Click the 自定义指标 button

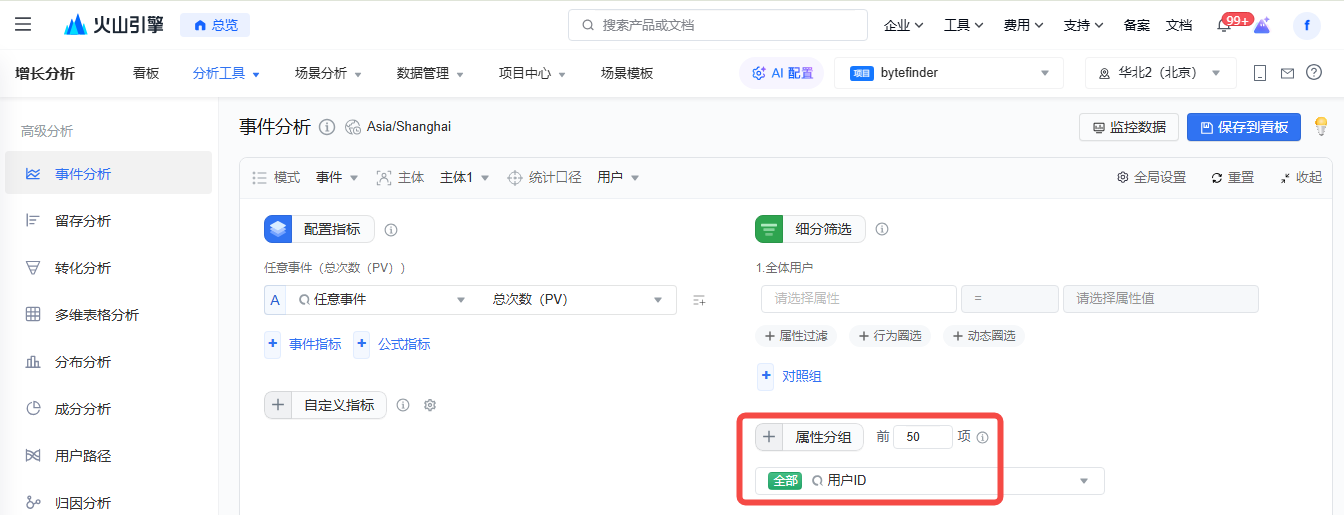coord(325,405)
